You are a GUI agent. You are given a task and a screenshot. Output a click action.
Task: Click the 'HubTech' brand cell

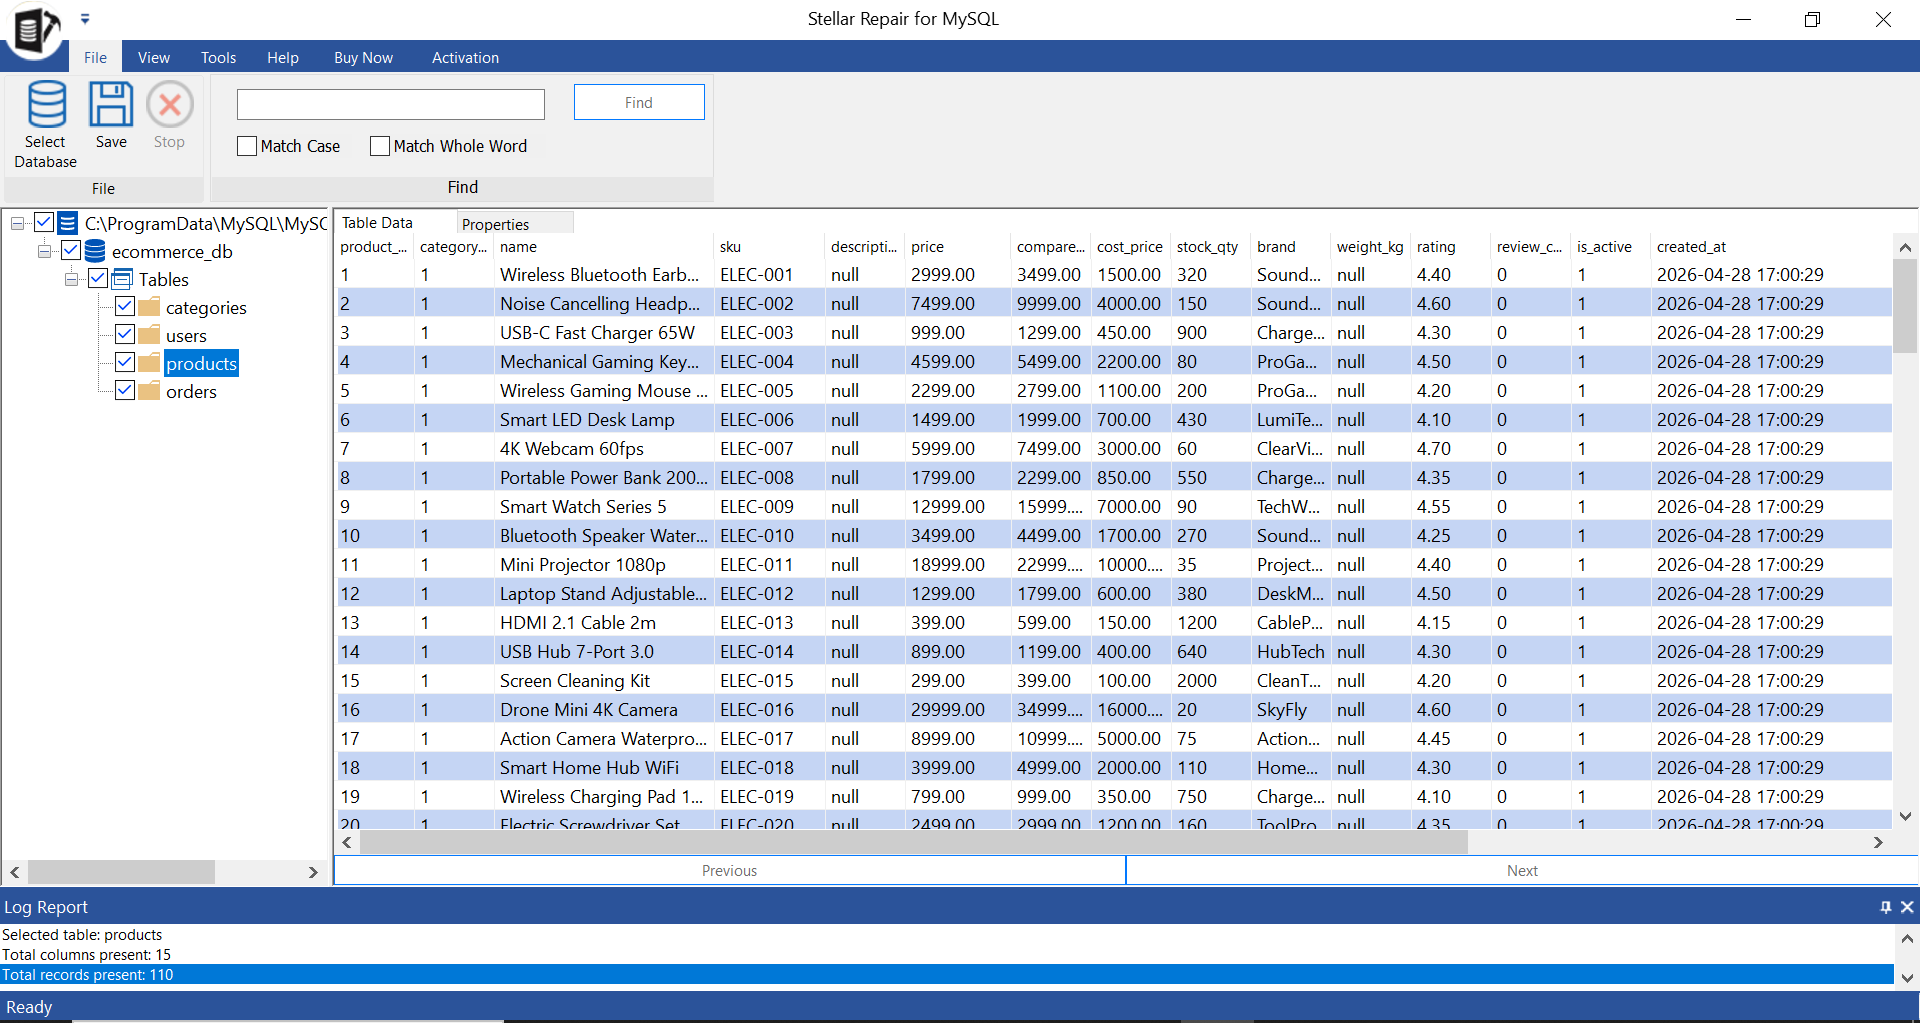click(1290, 652)
